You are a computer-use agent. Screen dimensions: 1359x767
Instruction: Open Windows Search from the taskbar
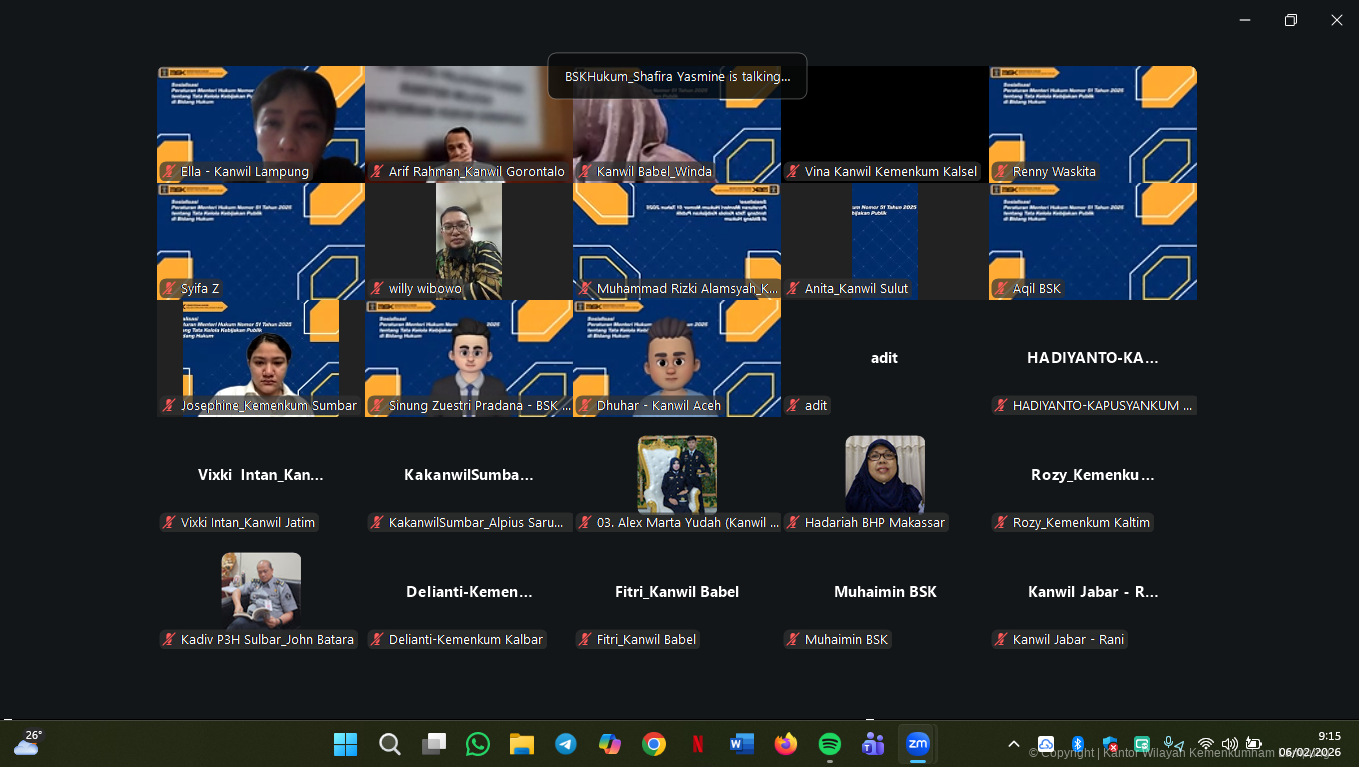tap(389, 744)
